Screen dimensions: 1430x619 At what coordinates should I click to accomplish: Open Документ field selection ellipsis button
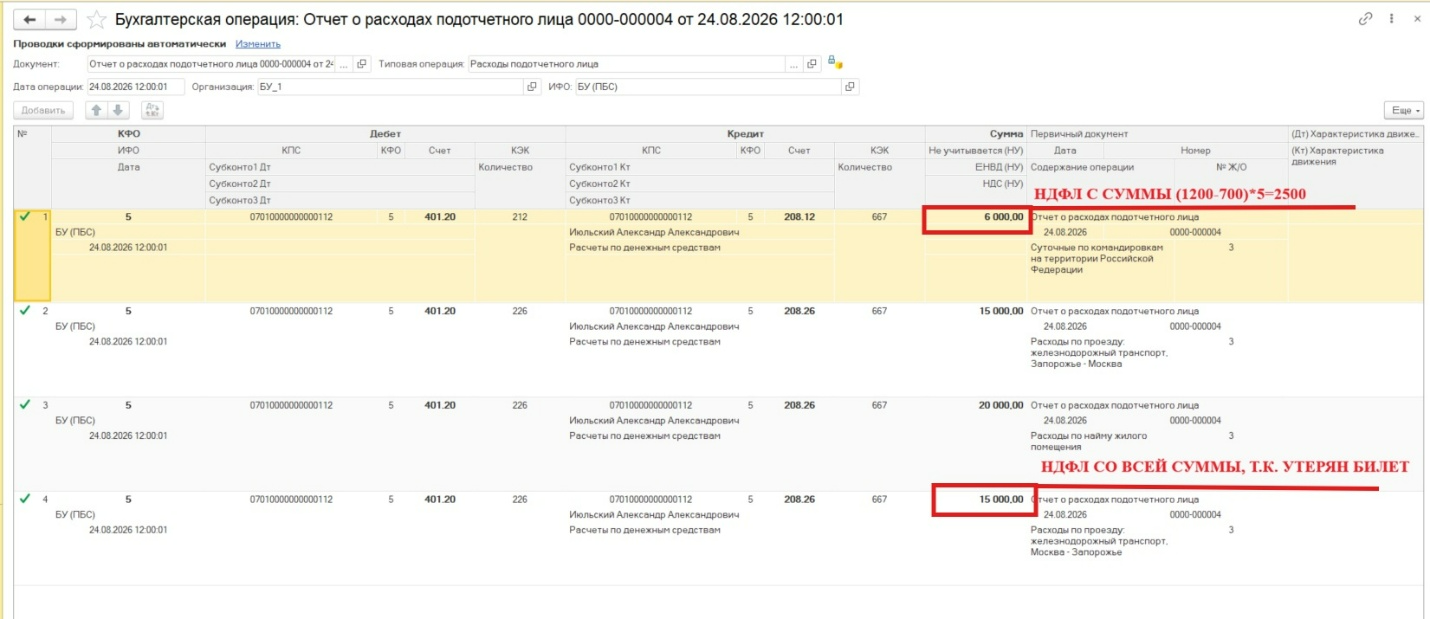(344, 64)
